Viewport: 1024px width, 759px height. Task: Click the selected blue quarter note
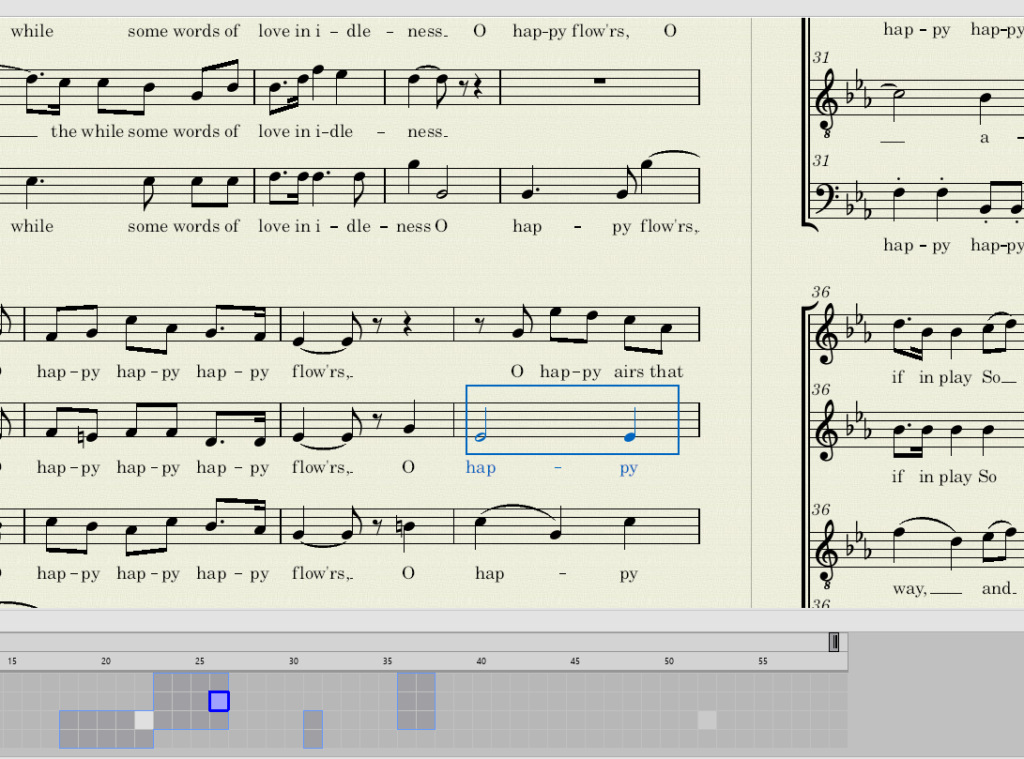(630, 436)
